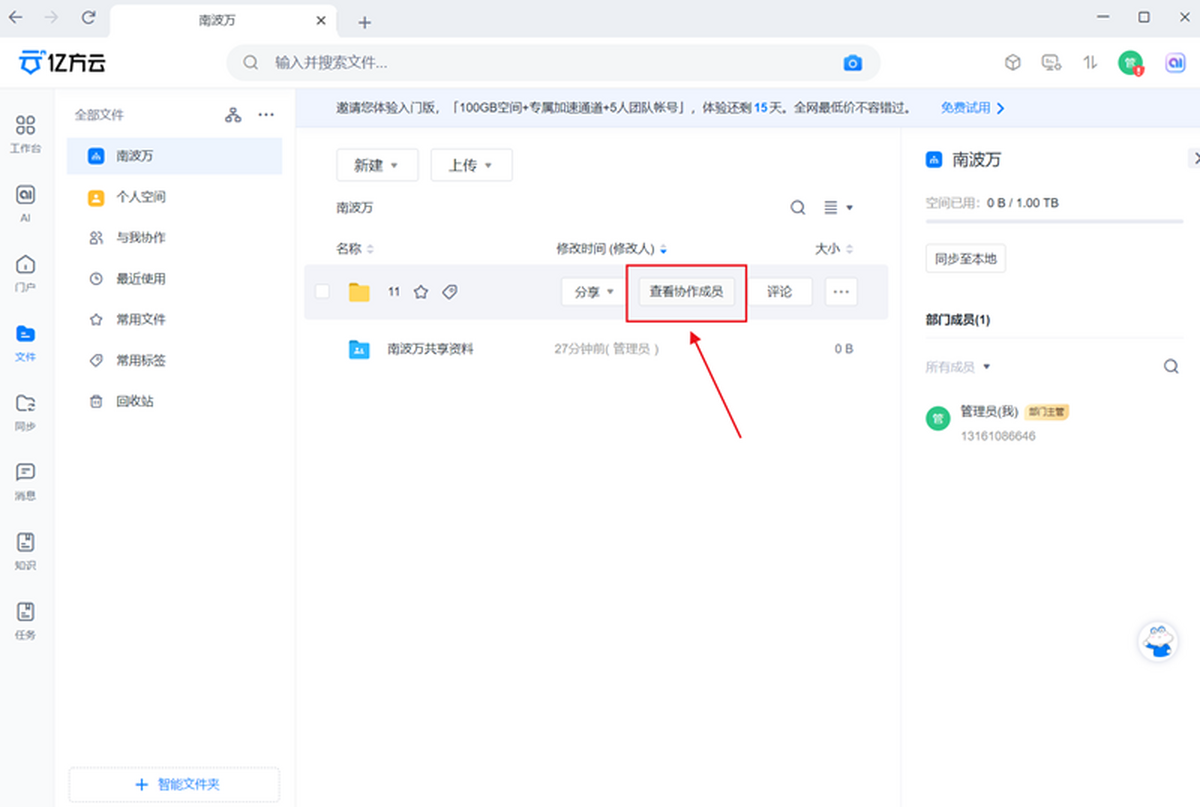
Task: Open the 知识 knowledge sidebar icon
Action: [x=25, y=551]
